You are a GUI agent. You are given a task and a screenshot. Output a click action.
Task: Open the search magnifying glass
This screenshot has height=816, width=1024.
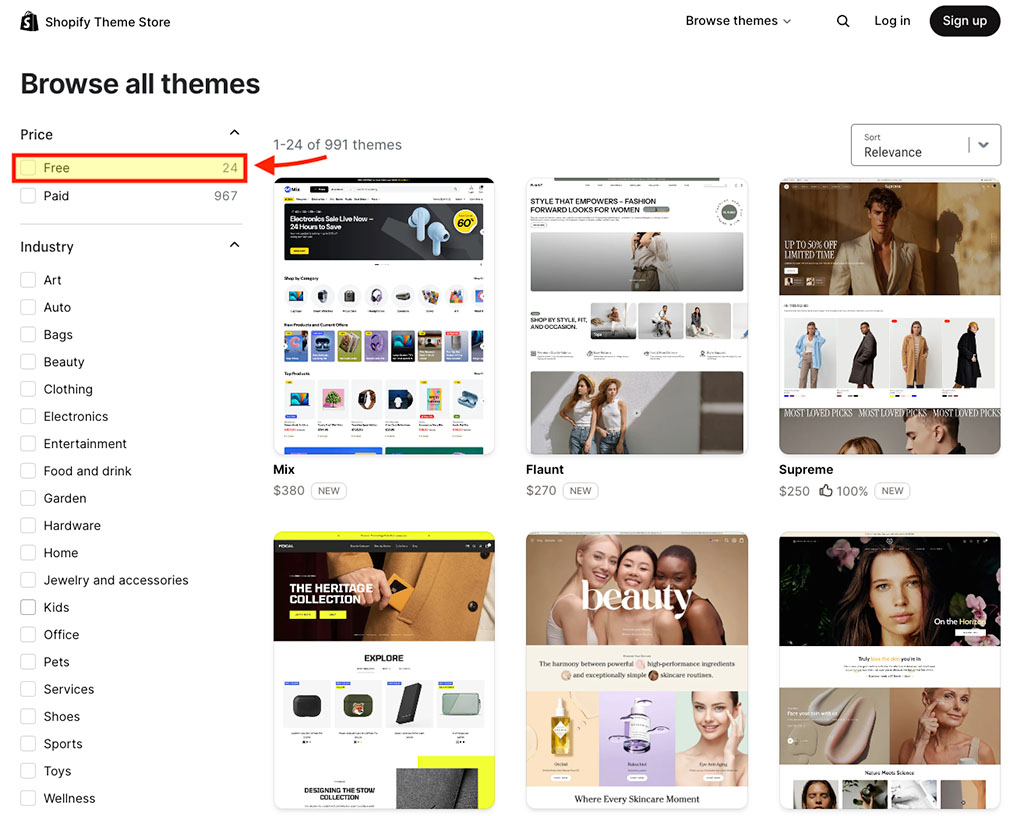coord(843,20)
